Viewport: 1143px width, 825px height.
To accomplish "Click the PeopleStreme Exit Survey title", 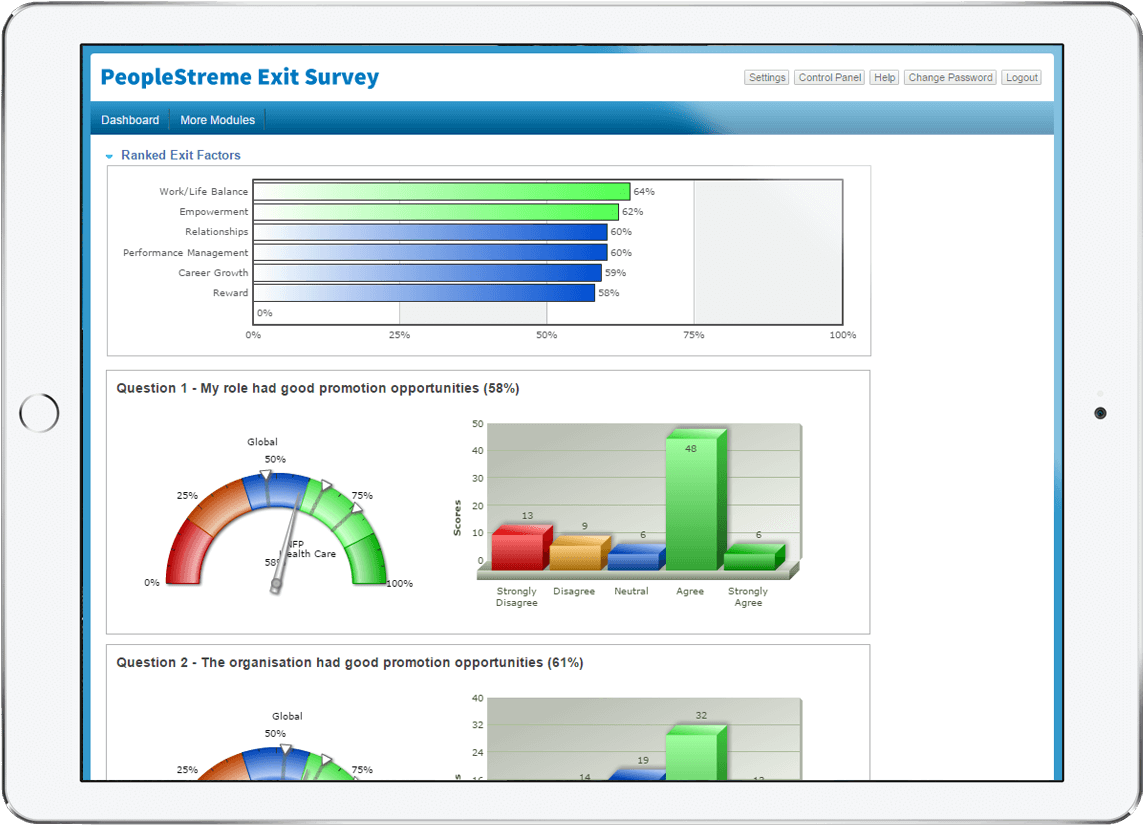I will pyautogui.click(x=240, y=77).
